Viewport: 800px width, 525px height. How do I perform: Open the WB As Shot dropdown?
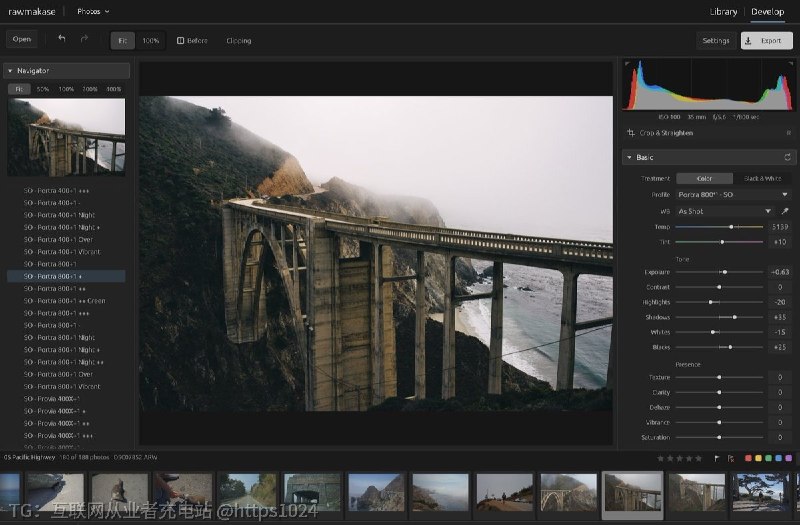click(724, 211)
